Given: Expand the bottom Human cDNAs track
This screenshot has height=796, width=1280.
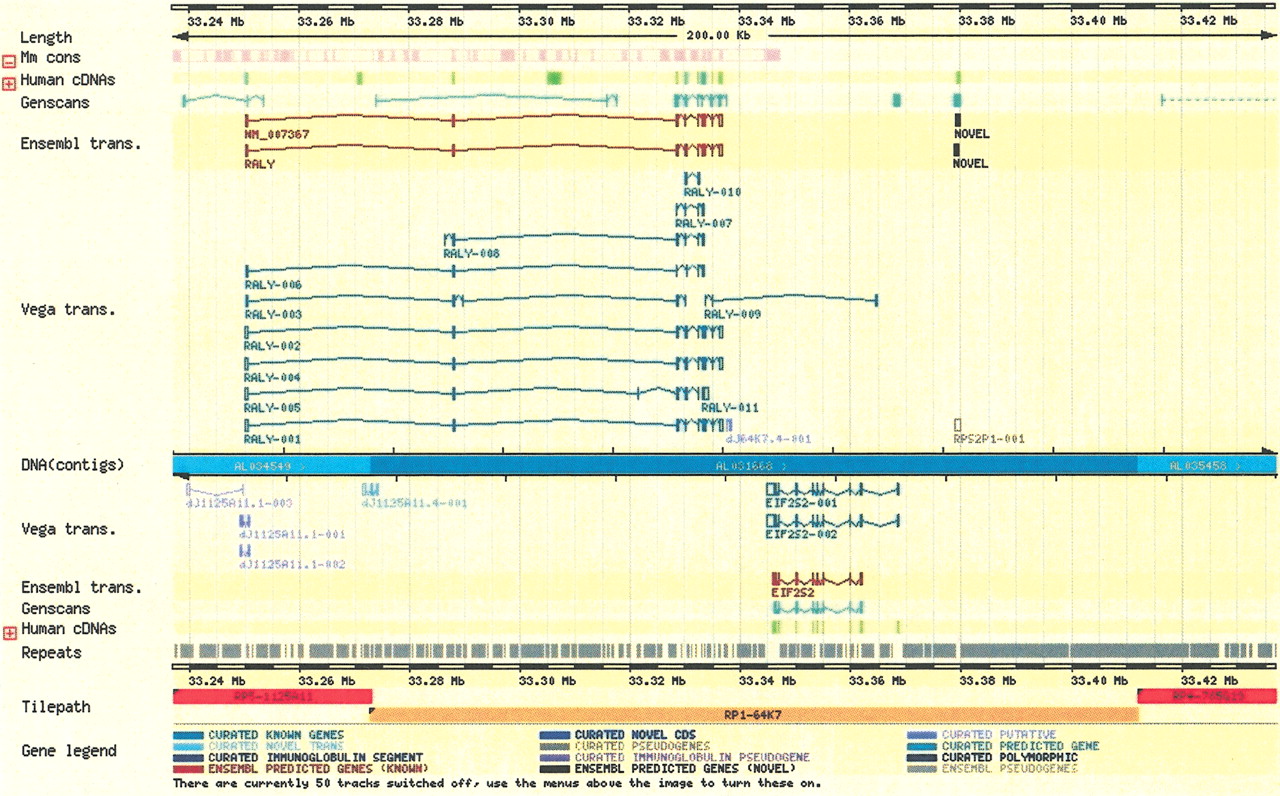Looking at the screenshot, I should click(x=8, y=633).
